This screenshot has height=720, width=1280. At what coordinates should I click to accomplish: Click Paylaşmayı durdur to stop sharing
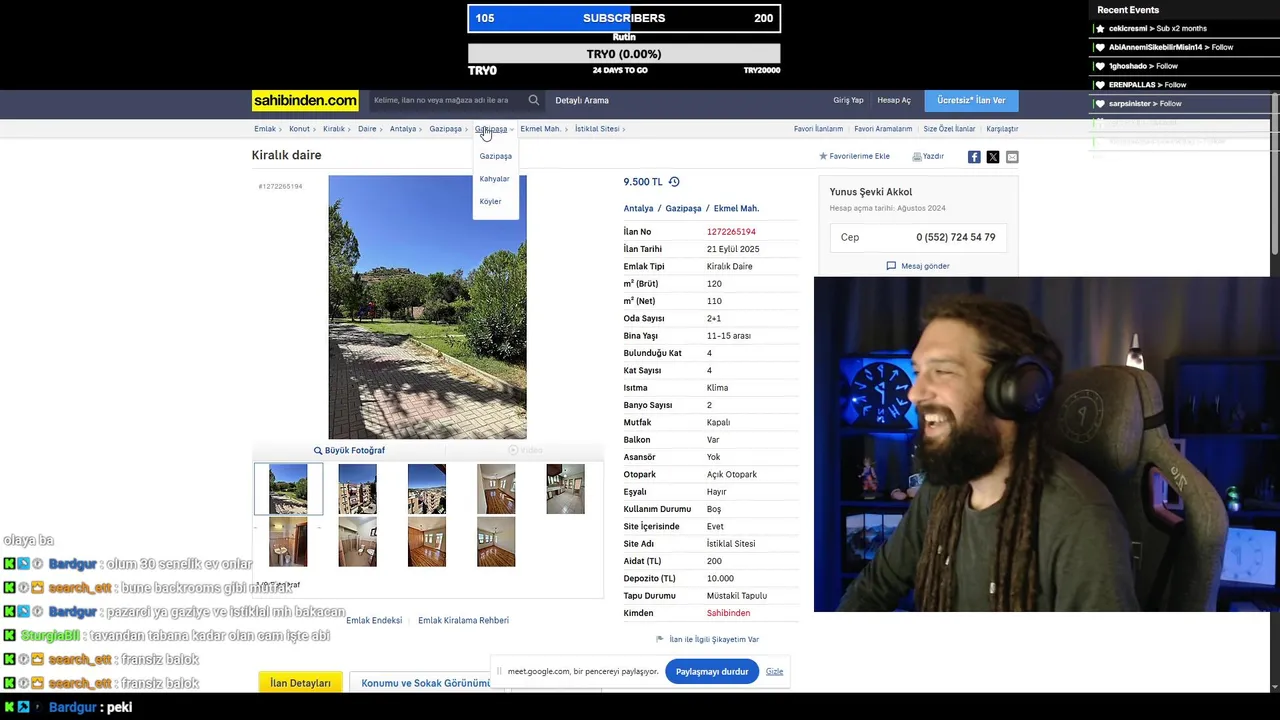(711, 671)
